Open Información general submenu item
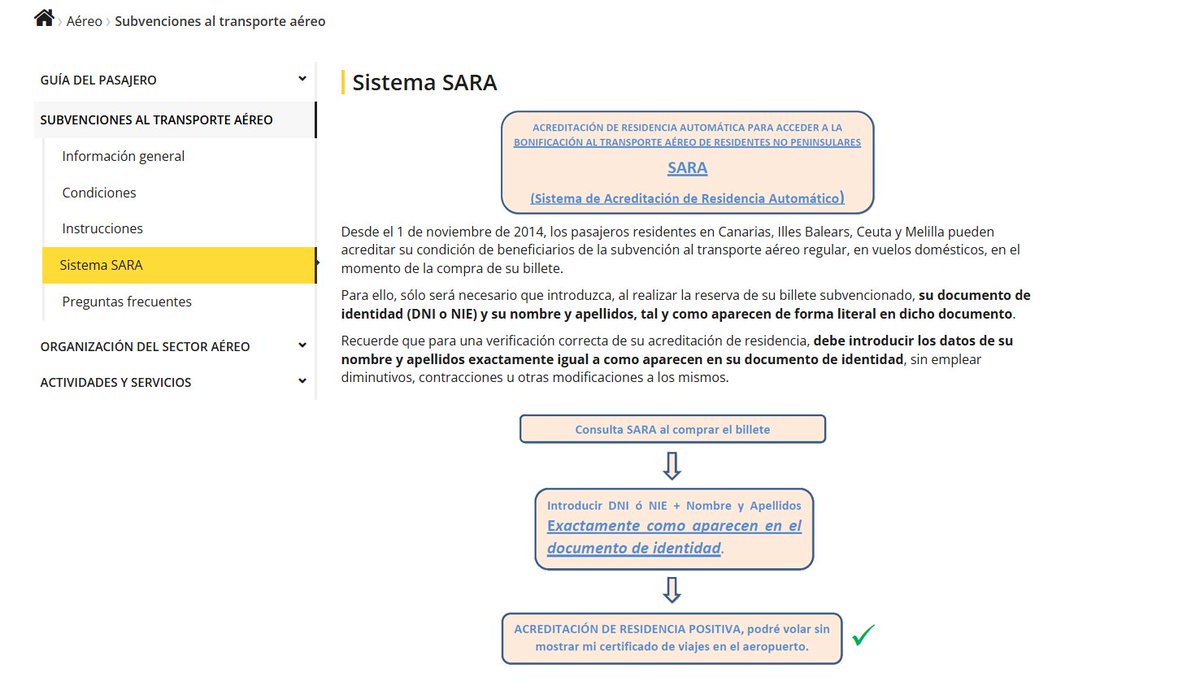This screenshot has height=686, width=1200. tap(123, 156)
